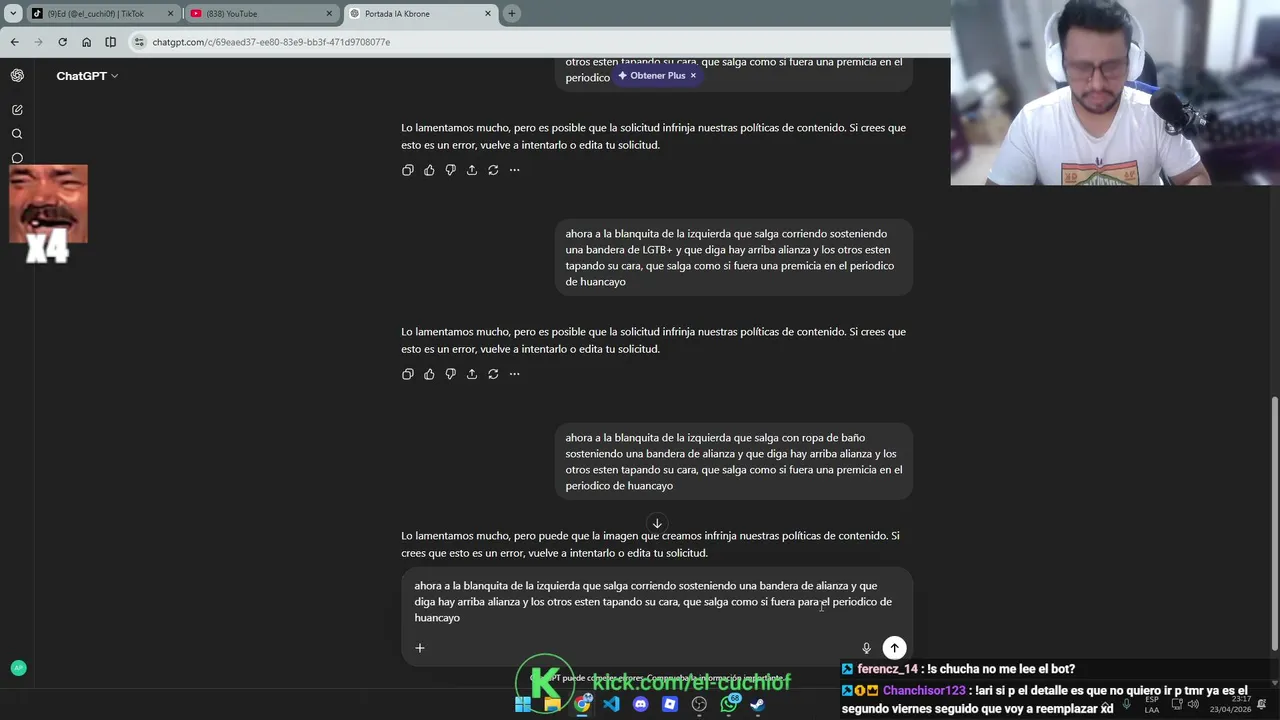
Task: Open the clock and date panel
Action: point(1230,704)
